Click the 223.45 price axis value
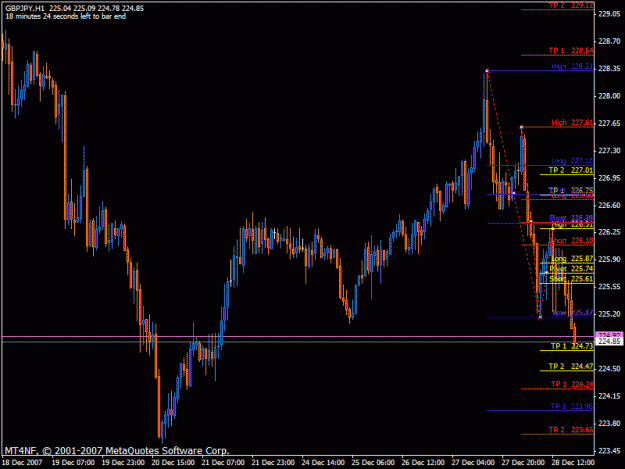The height and width of the screenshot is (469, 625). click(609, 451)
